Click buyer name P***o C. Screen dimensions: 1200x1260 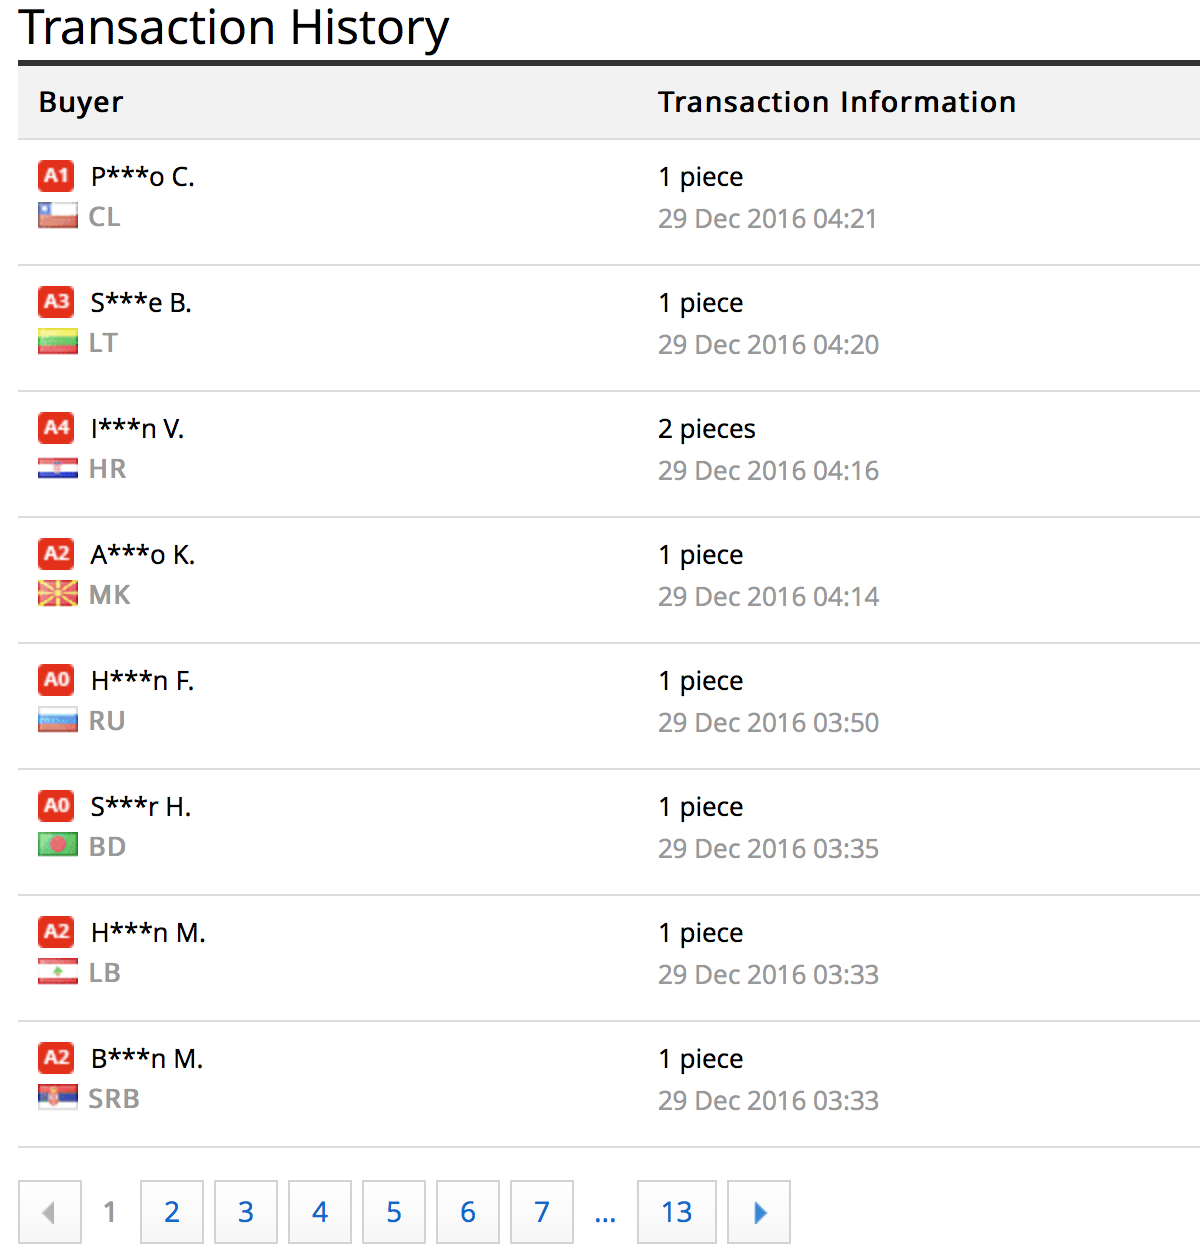143,177
